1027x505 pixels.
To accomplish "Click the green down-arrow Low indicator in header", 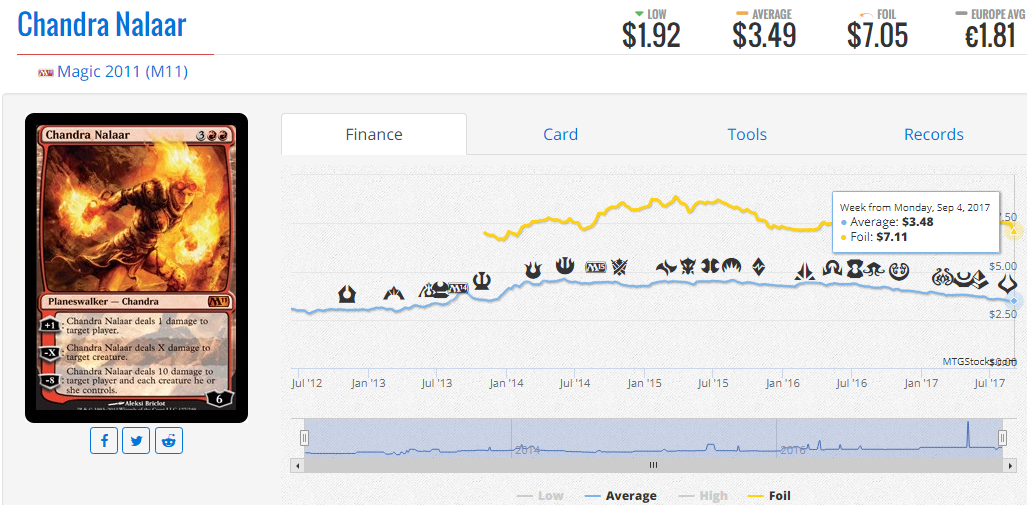I will (x=639, y=14).
